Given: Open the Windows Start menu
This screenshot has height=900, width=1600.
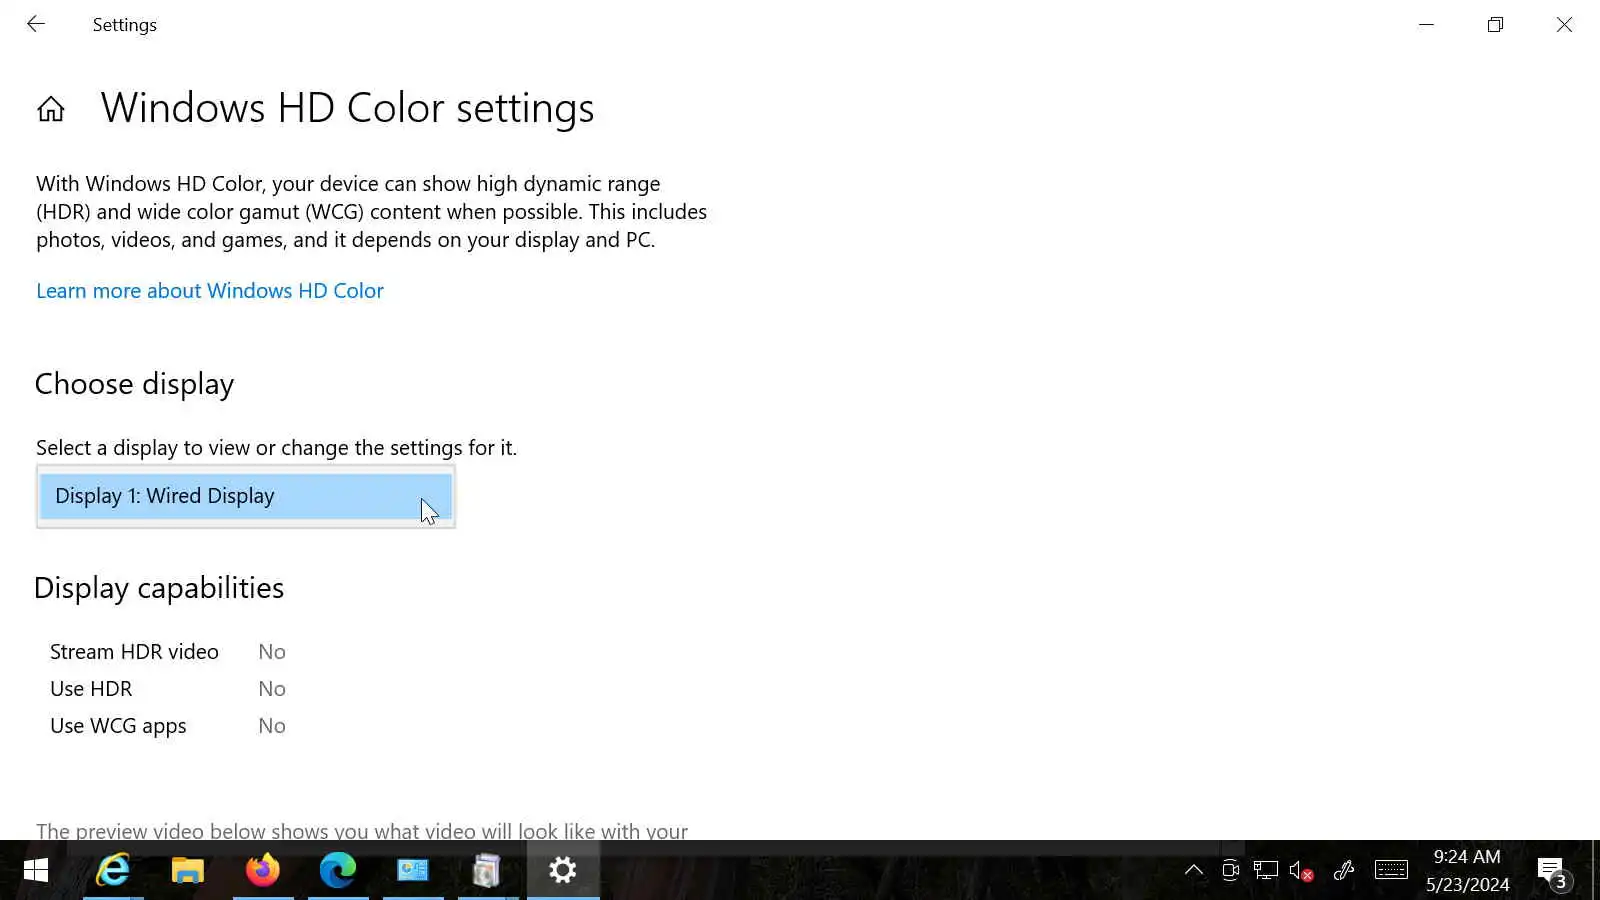Looking at the screenshot, I should (x=36, y=870).
